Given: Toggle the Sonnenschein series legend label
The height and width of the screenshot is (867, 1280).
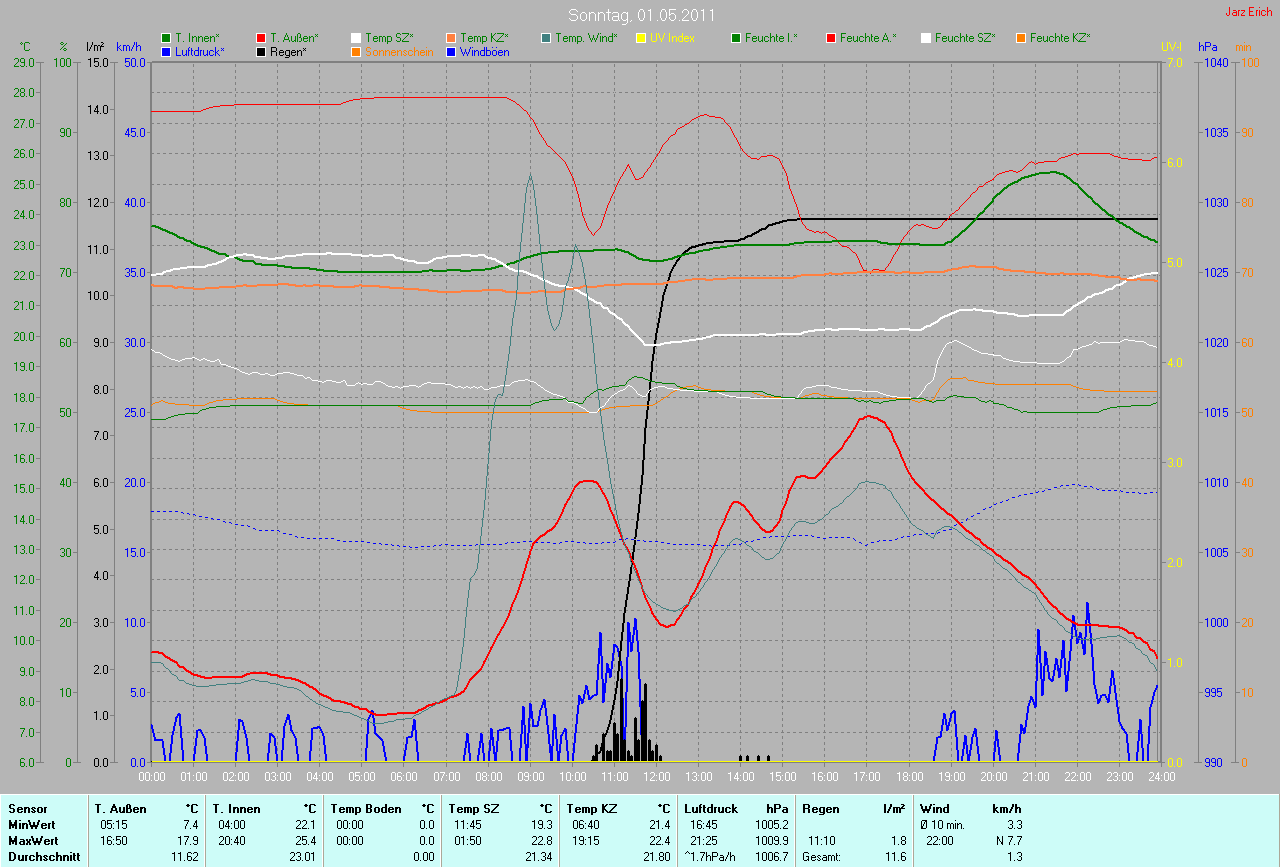Looking at the screenshot, I should [x=399, y=51].
